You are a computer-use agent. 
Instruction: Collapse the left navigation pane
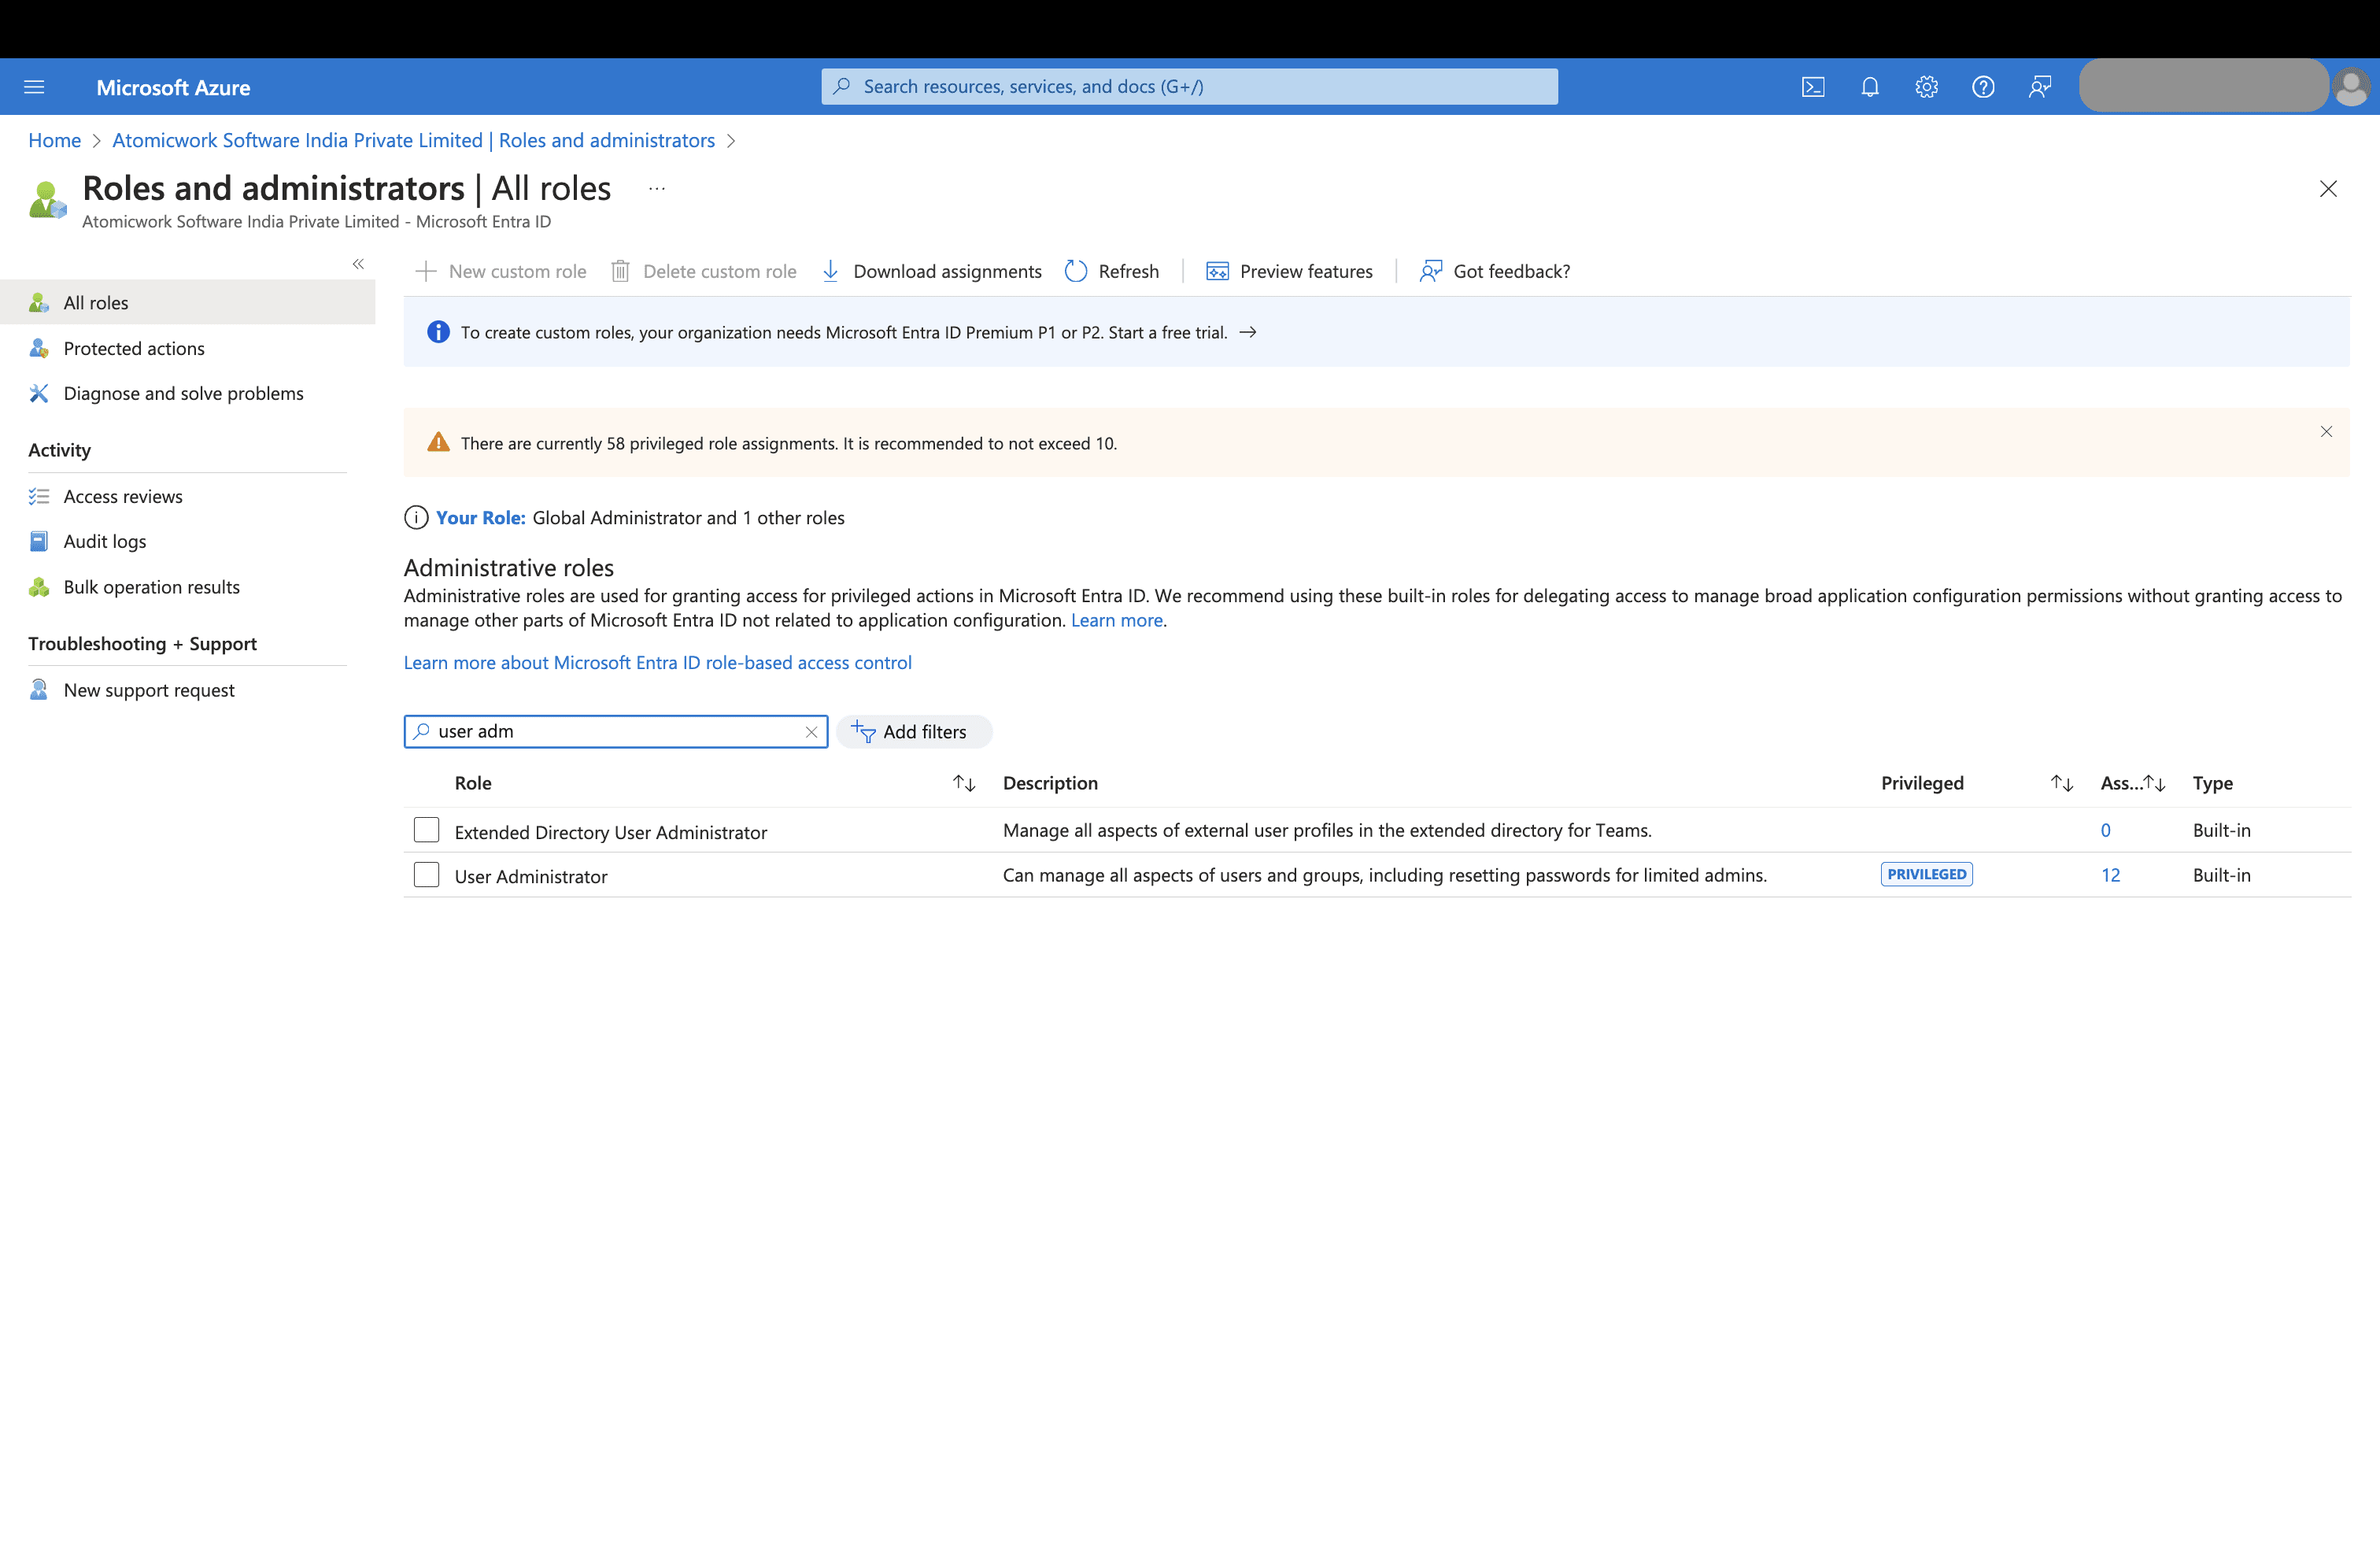(x=358, y=264)
